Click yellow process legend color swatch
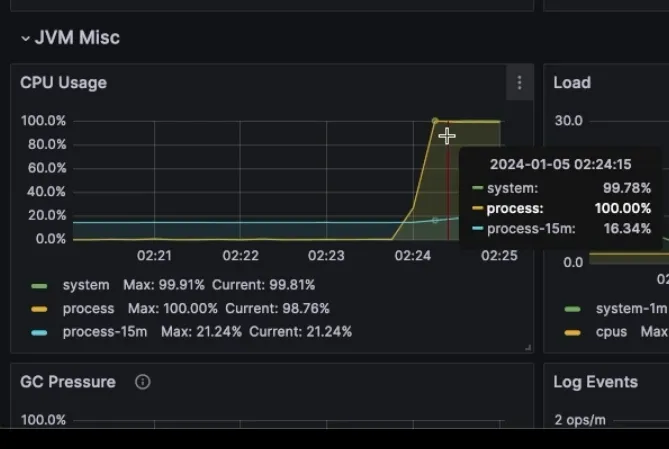 [x=39, y=309]
